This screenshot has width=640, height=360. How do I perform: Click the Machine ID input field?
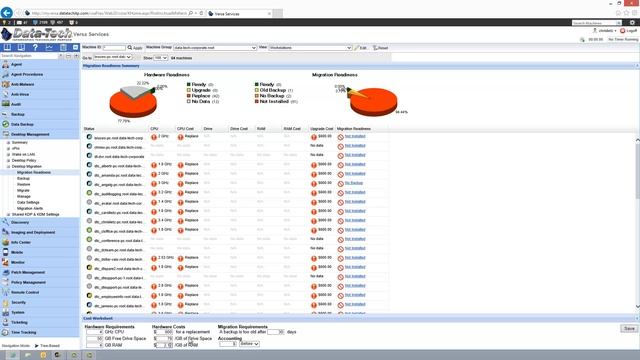coord(114,48)
